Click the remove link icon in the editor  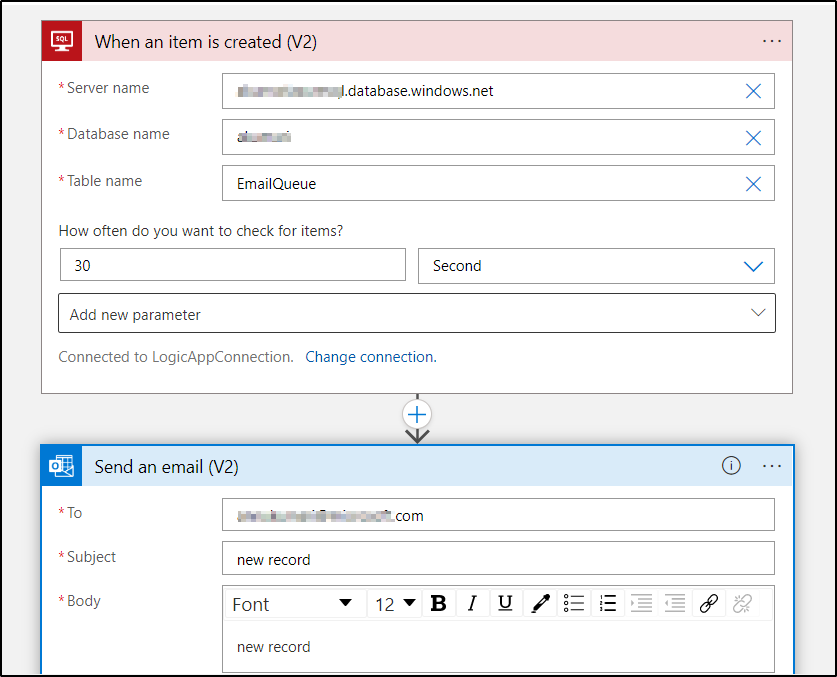pos(742,603)
